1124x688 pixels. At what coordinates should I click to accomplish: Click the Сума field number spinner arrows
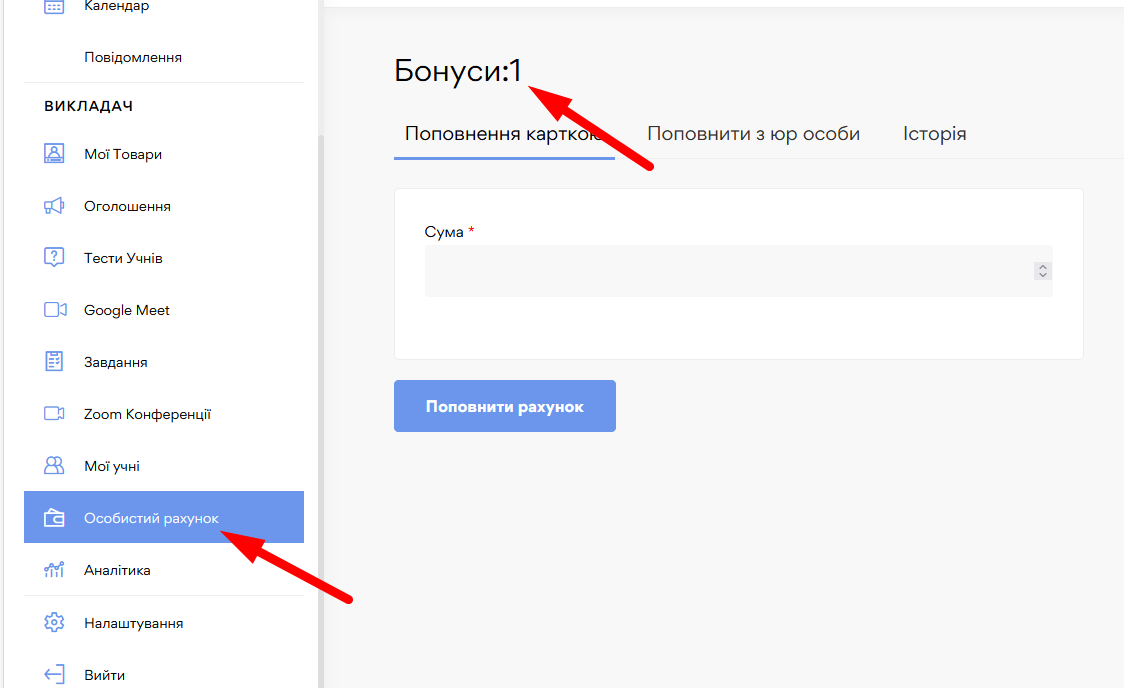point(1043,271)
